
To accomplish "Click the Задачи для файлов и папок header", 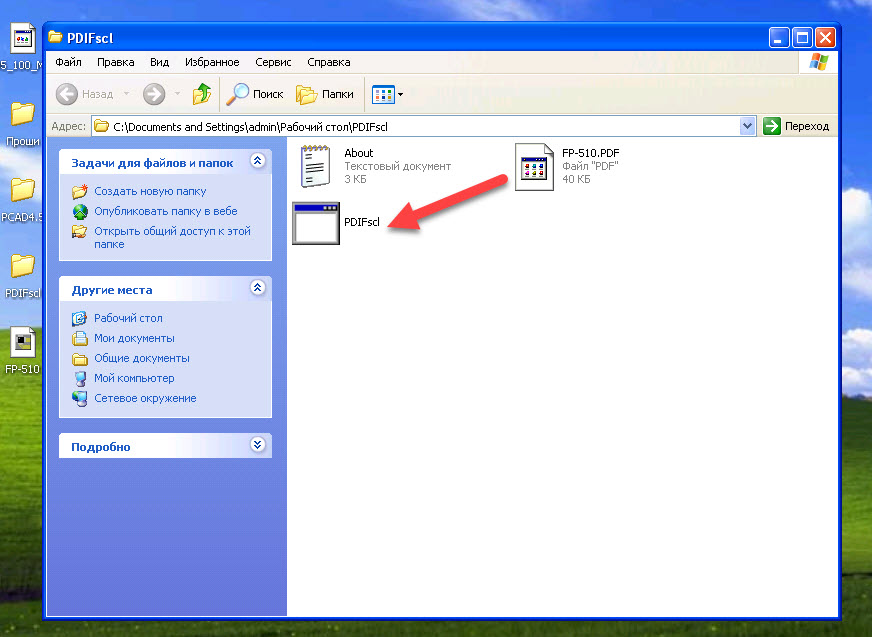I will [152, 163].
